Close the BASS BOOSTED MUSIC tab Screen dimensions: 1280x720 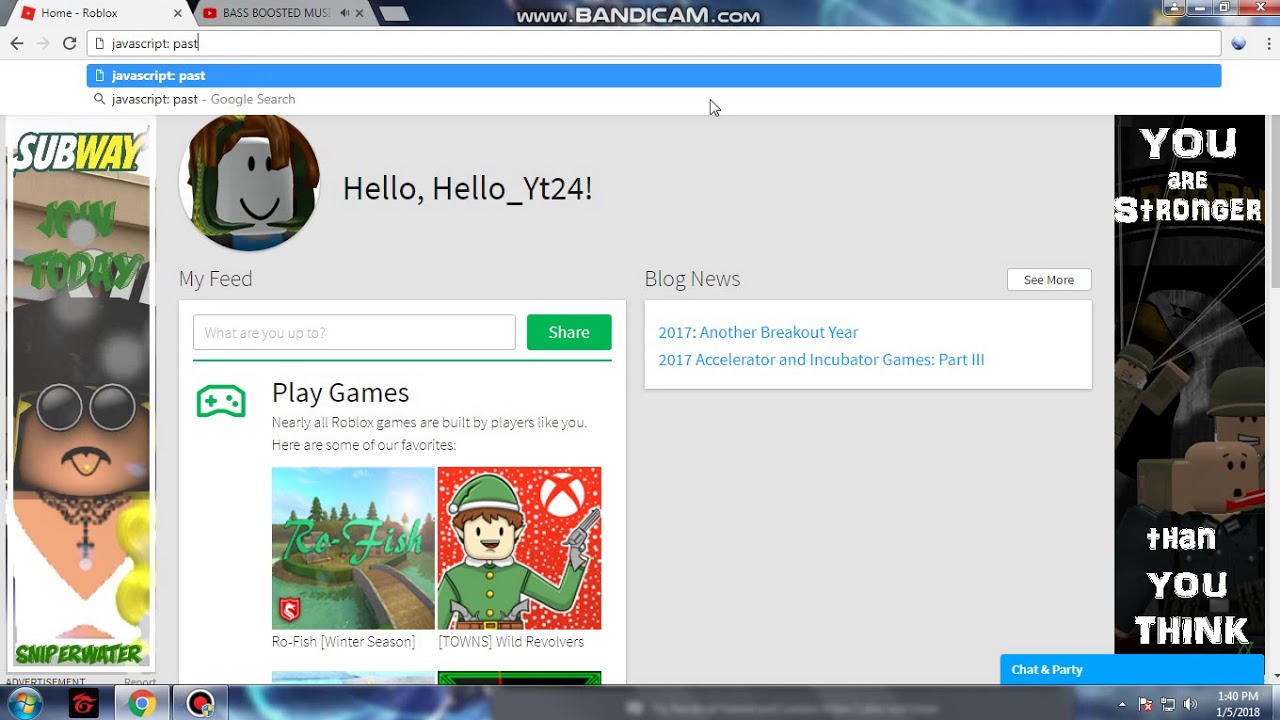pos(359,13)
